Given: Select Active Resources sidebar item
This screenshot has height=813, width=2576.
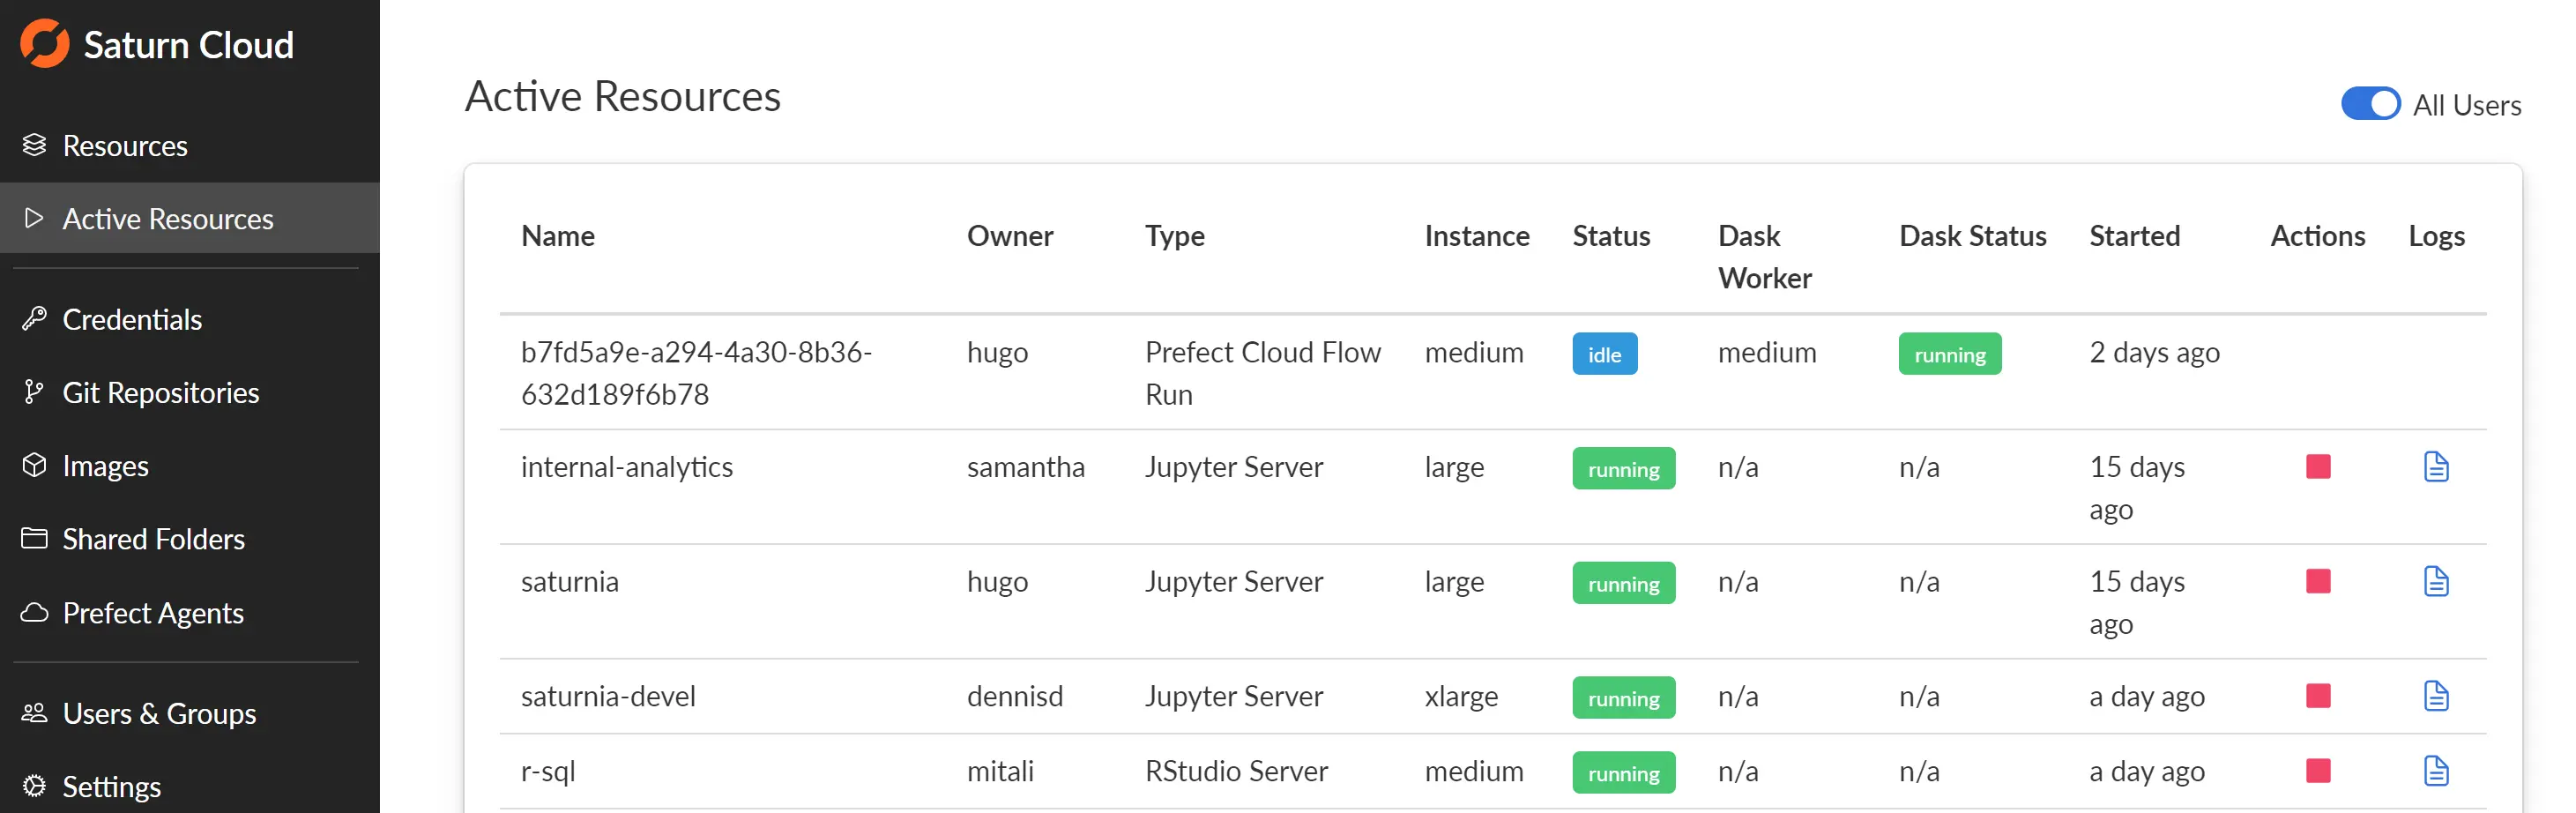Looking at the screenshot, I should [167, 219].
